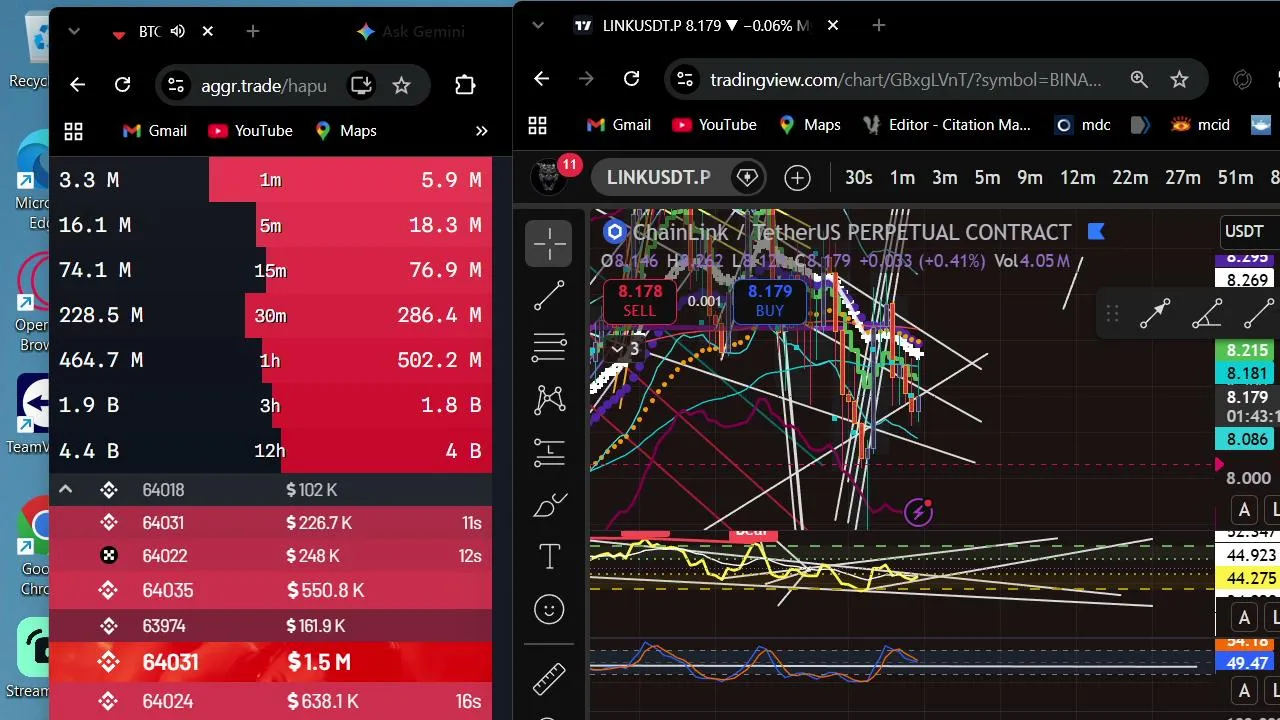Pick the arrow line tool in floating toolbar
Image resolution: width=1280 pixels, height=720 pixels.
click(1155, 314)
